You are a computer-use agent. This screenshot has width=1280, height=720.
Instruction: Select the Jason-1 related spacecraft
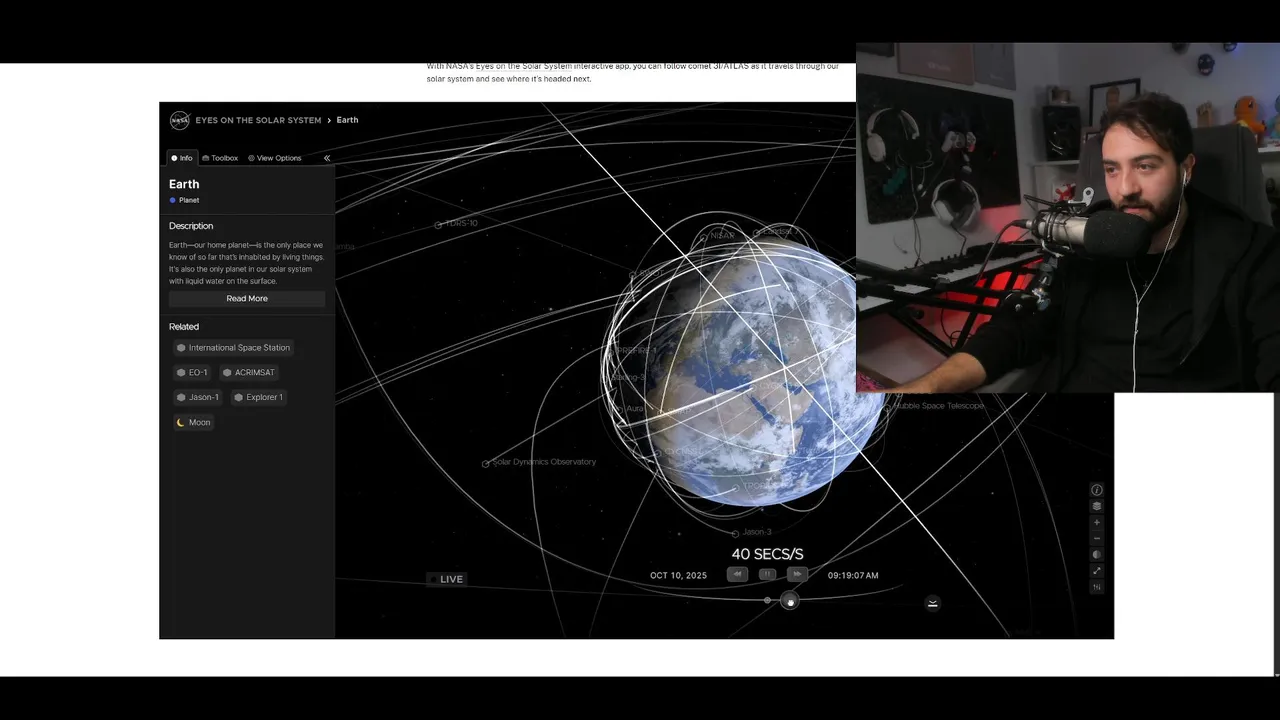(197, 397)
